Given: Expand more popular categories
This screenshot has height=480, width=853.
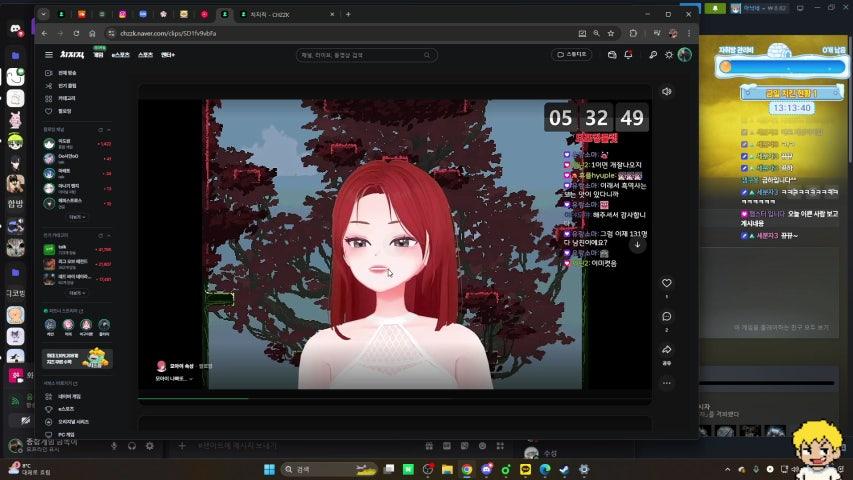Looking at the screenshot, I should (77, 293).
